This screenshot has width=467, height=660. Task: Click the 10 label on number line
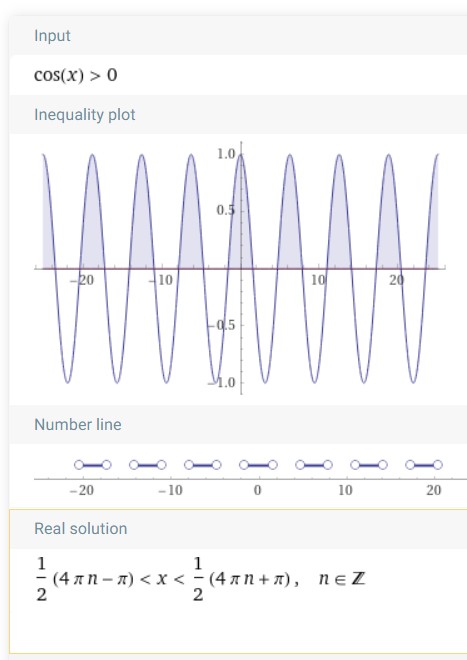pyautogui.click(x=345, y=490)
